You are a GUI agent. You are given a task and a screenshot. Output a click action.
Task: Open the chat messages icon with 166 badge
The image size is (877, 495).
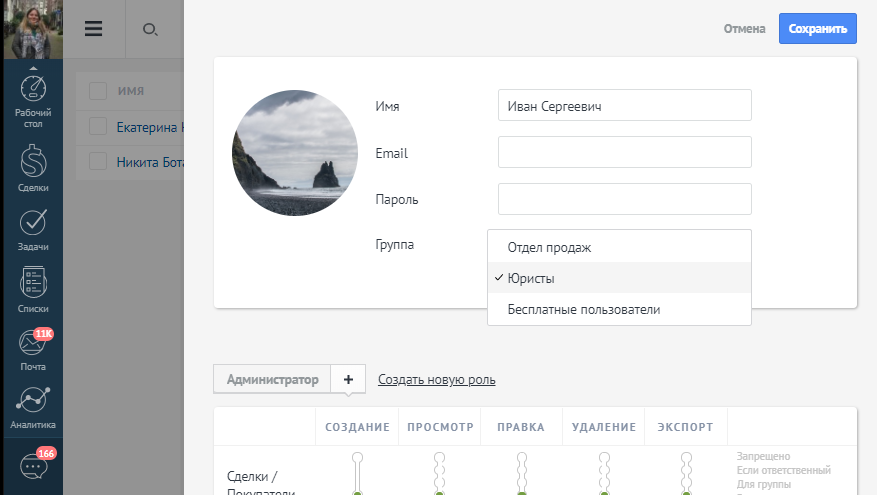point(34,467)
